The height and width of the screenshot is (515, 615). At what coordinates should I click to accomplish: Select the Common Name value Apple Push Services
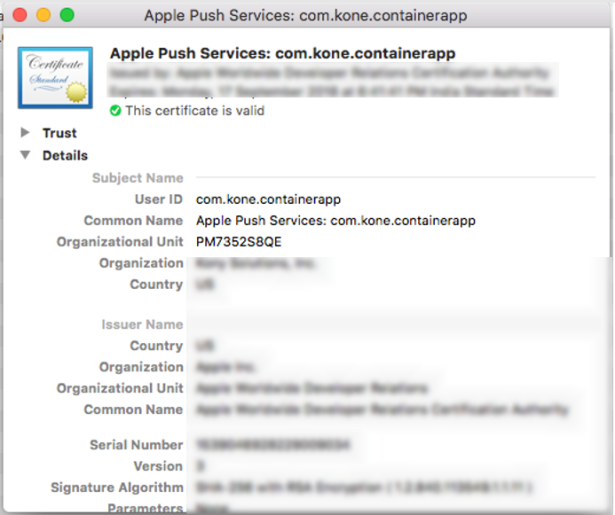[336, 220]
